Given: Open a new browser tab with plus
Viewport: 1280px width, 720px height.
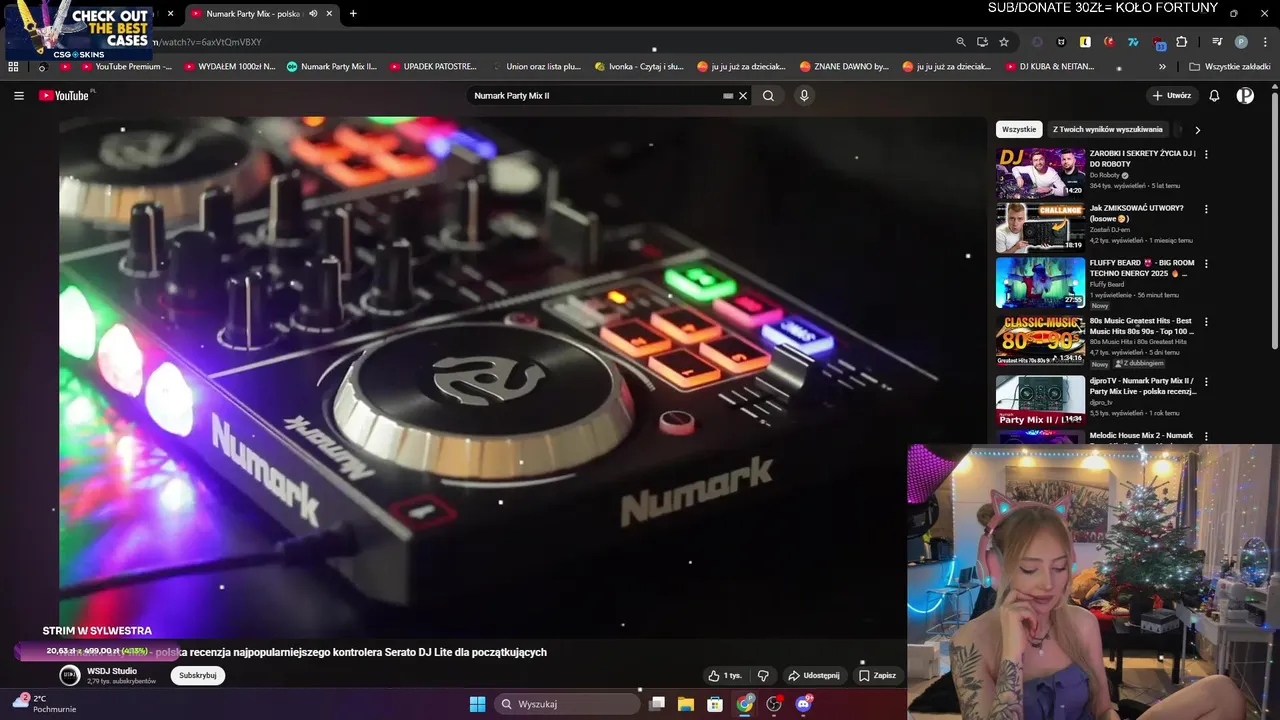Looking at the screenshot, I should (353, 14).
